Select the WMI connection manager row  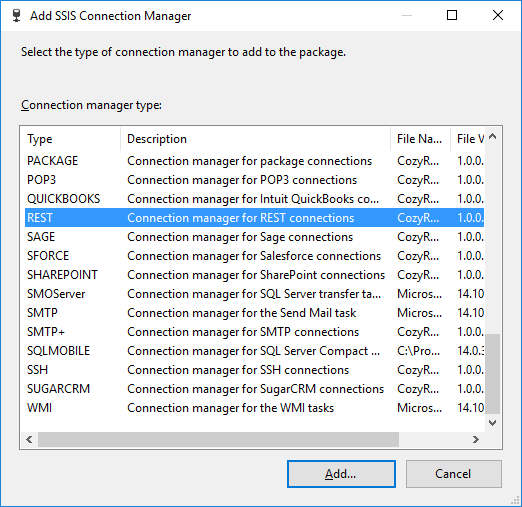[x=254, y=408]
